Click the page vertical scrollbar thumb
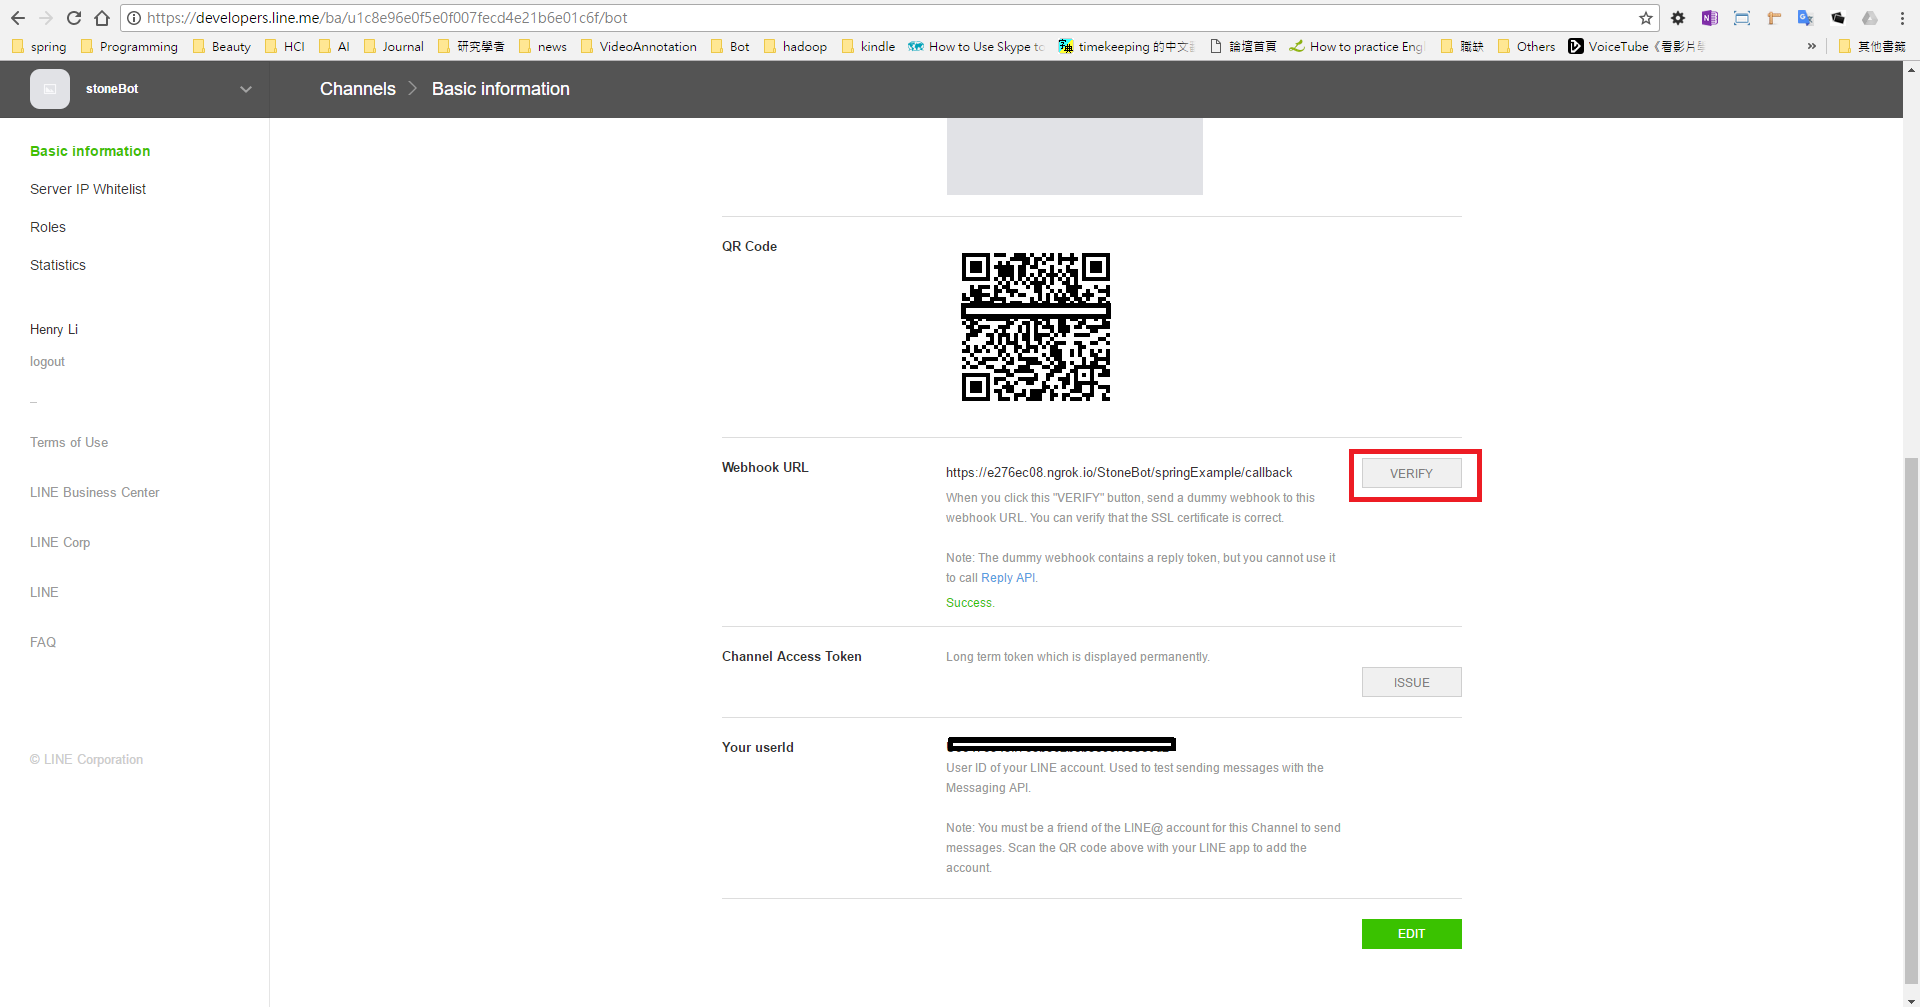 click(x=1911, y=720)
